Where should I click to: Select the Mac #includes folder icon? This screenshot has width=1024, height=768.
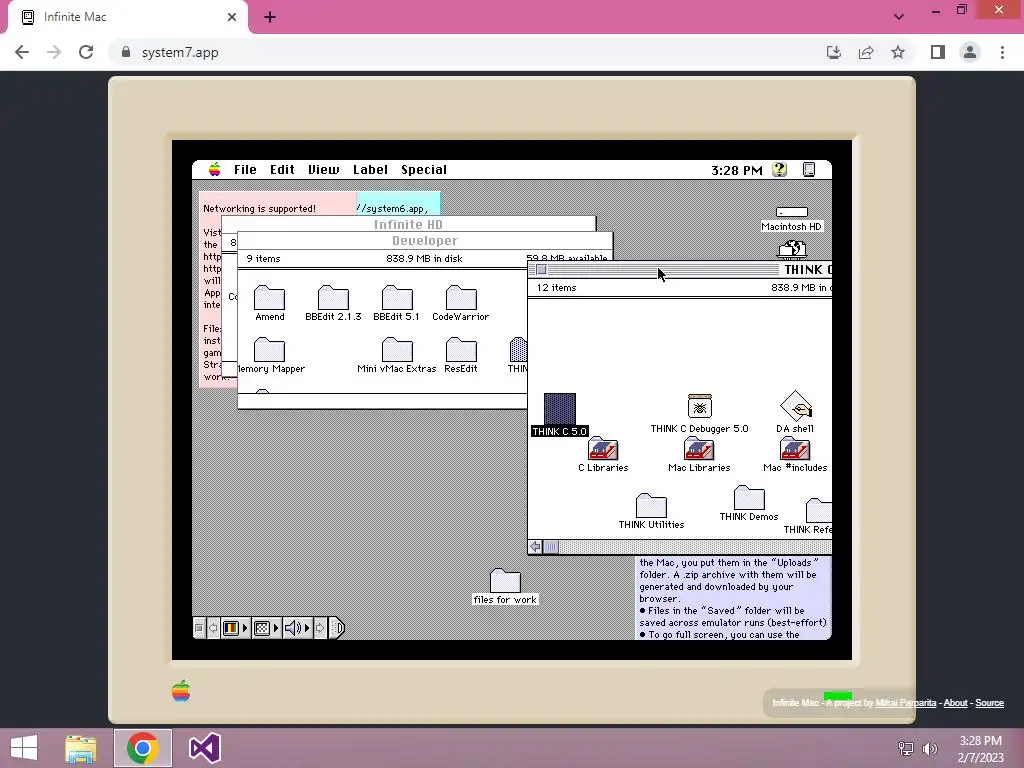click(x=795, y=449)
